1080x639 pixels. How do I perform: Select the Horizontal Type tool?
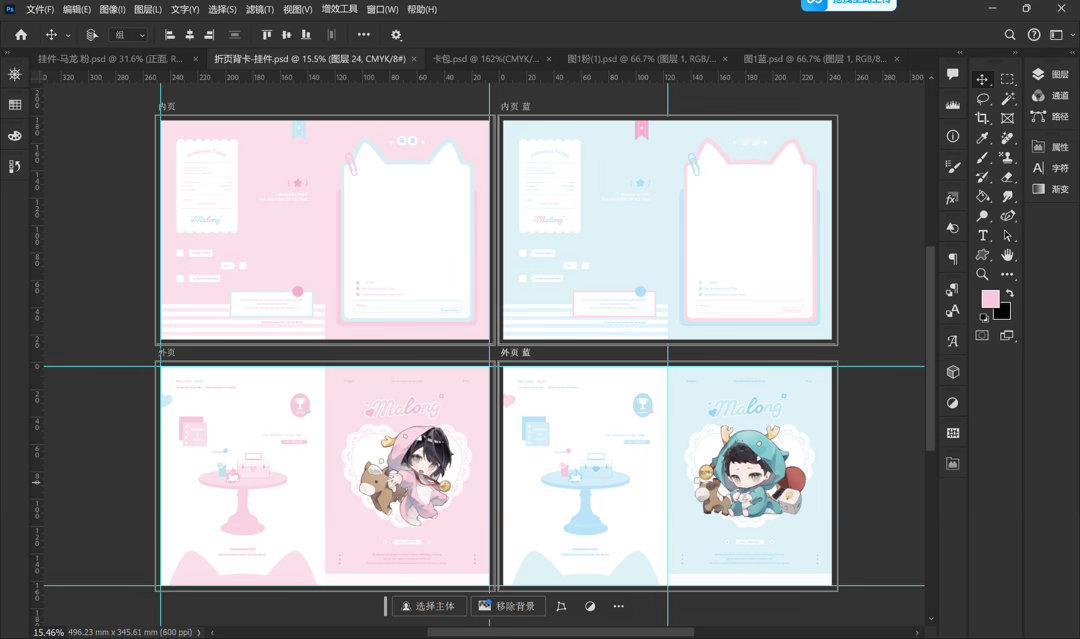pos(983,235)
